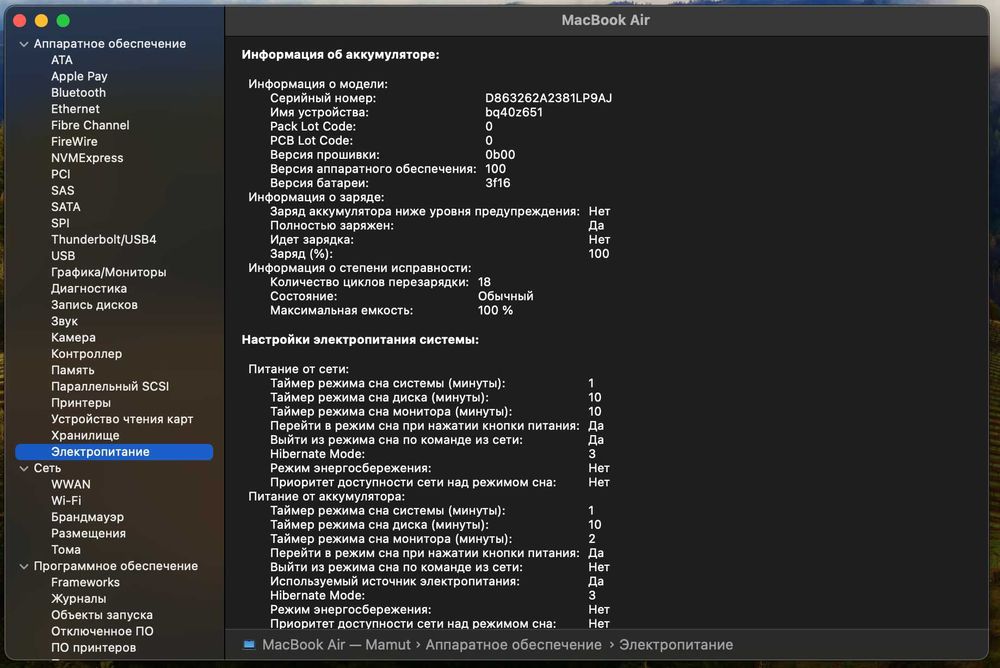The image size is (1000, 668).
Task: Click the cycle count value 18
Action: (x=485, y=282)
